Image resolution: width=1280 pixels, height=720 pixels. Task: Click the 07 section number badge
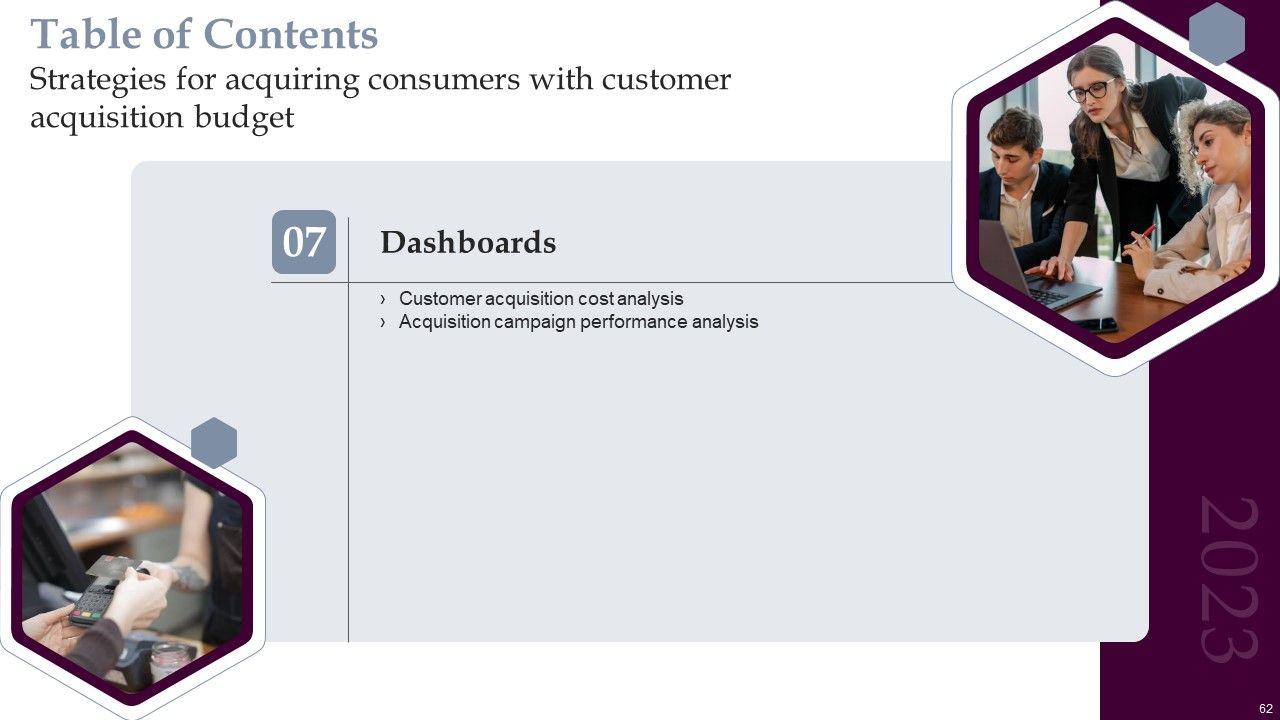(304, 242)
